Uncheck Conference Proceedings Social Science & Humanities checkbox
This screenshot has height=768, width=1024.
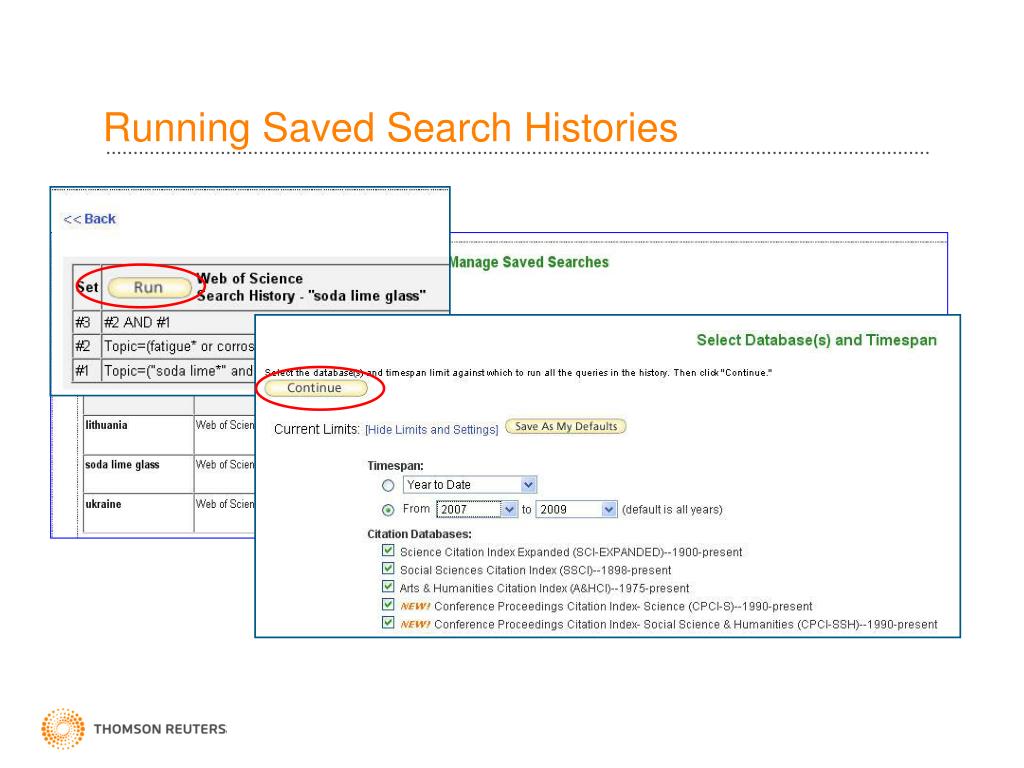coord(388,623)
